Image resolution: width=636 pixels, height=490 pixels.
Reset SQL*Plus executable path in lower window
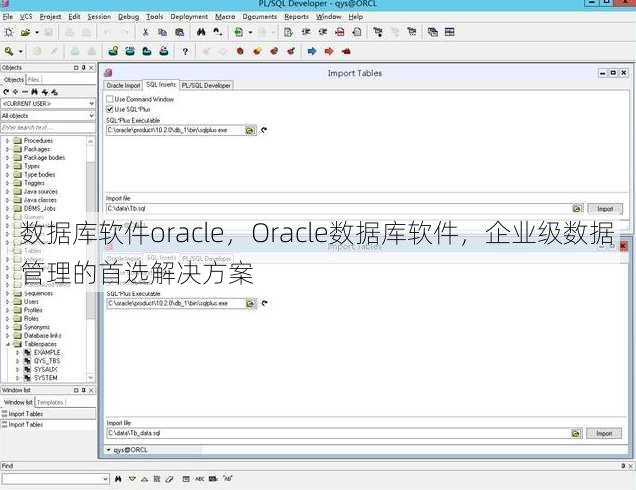click(x=264, y=303)
